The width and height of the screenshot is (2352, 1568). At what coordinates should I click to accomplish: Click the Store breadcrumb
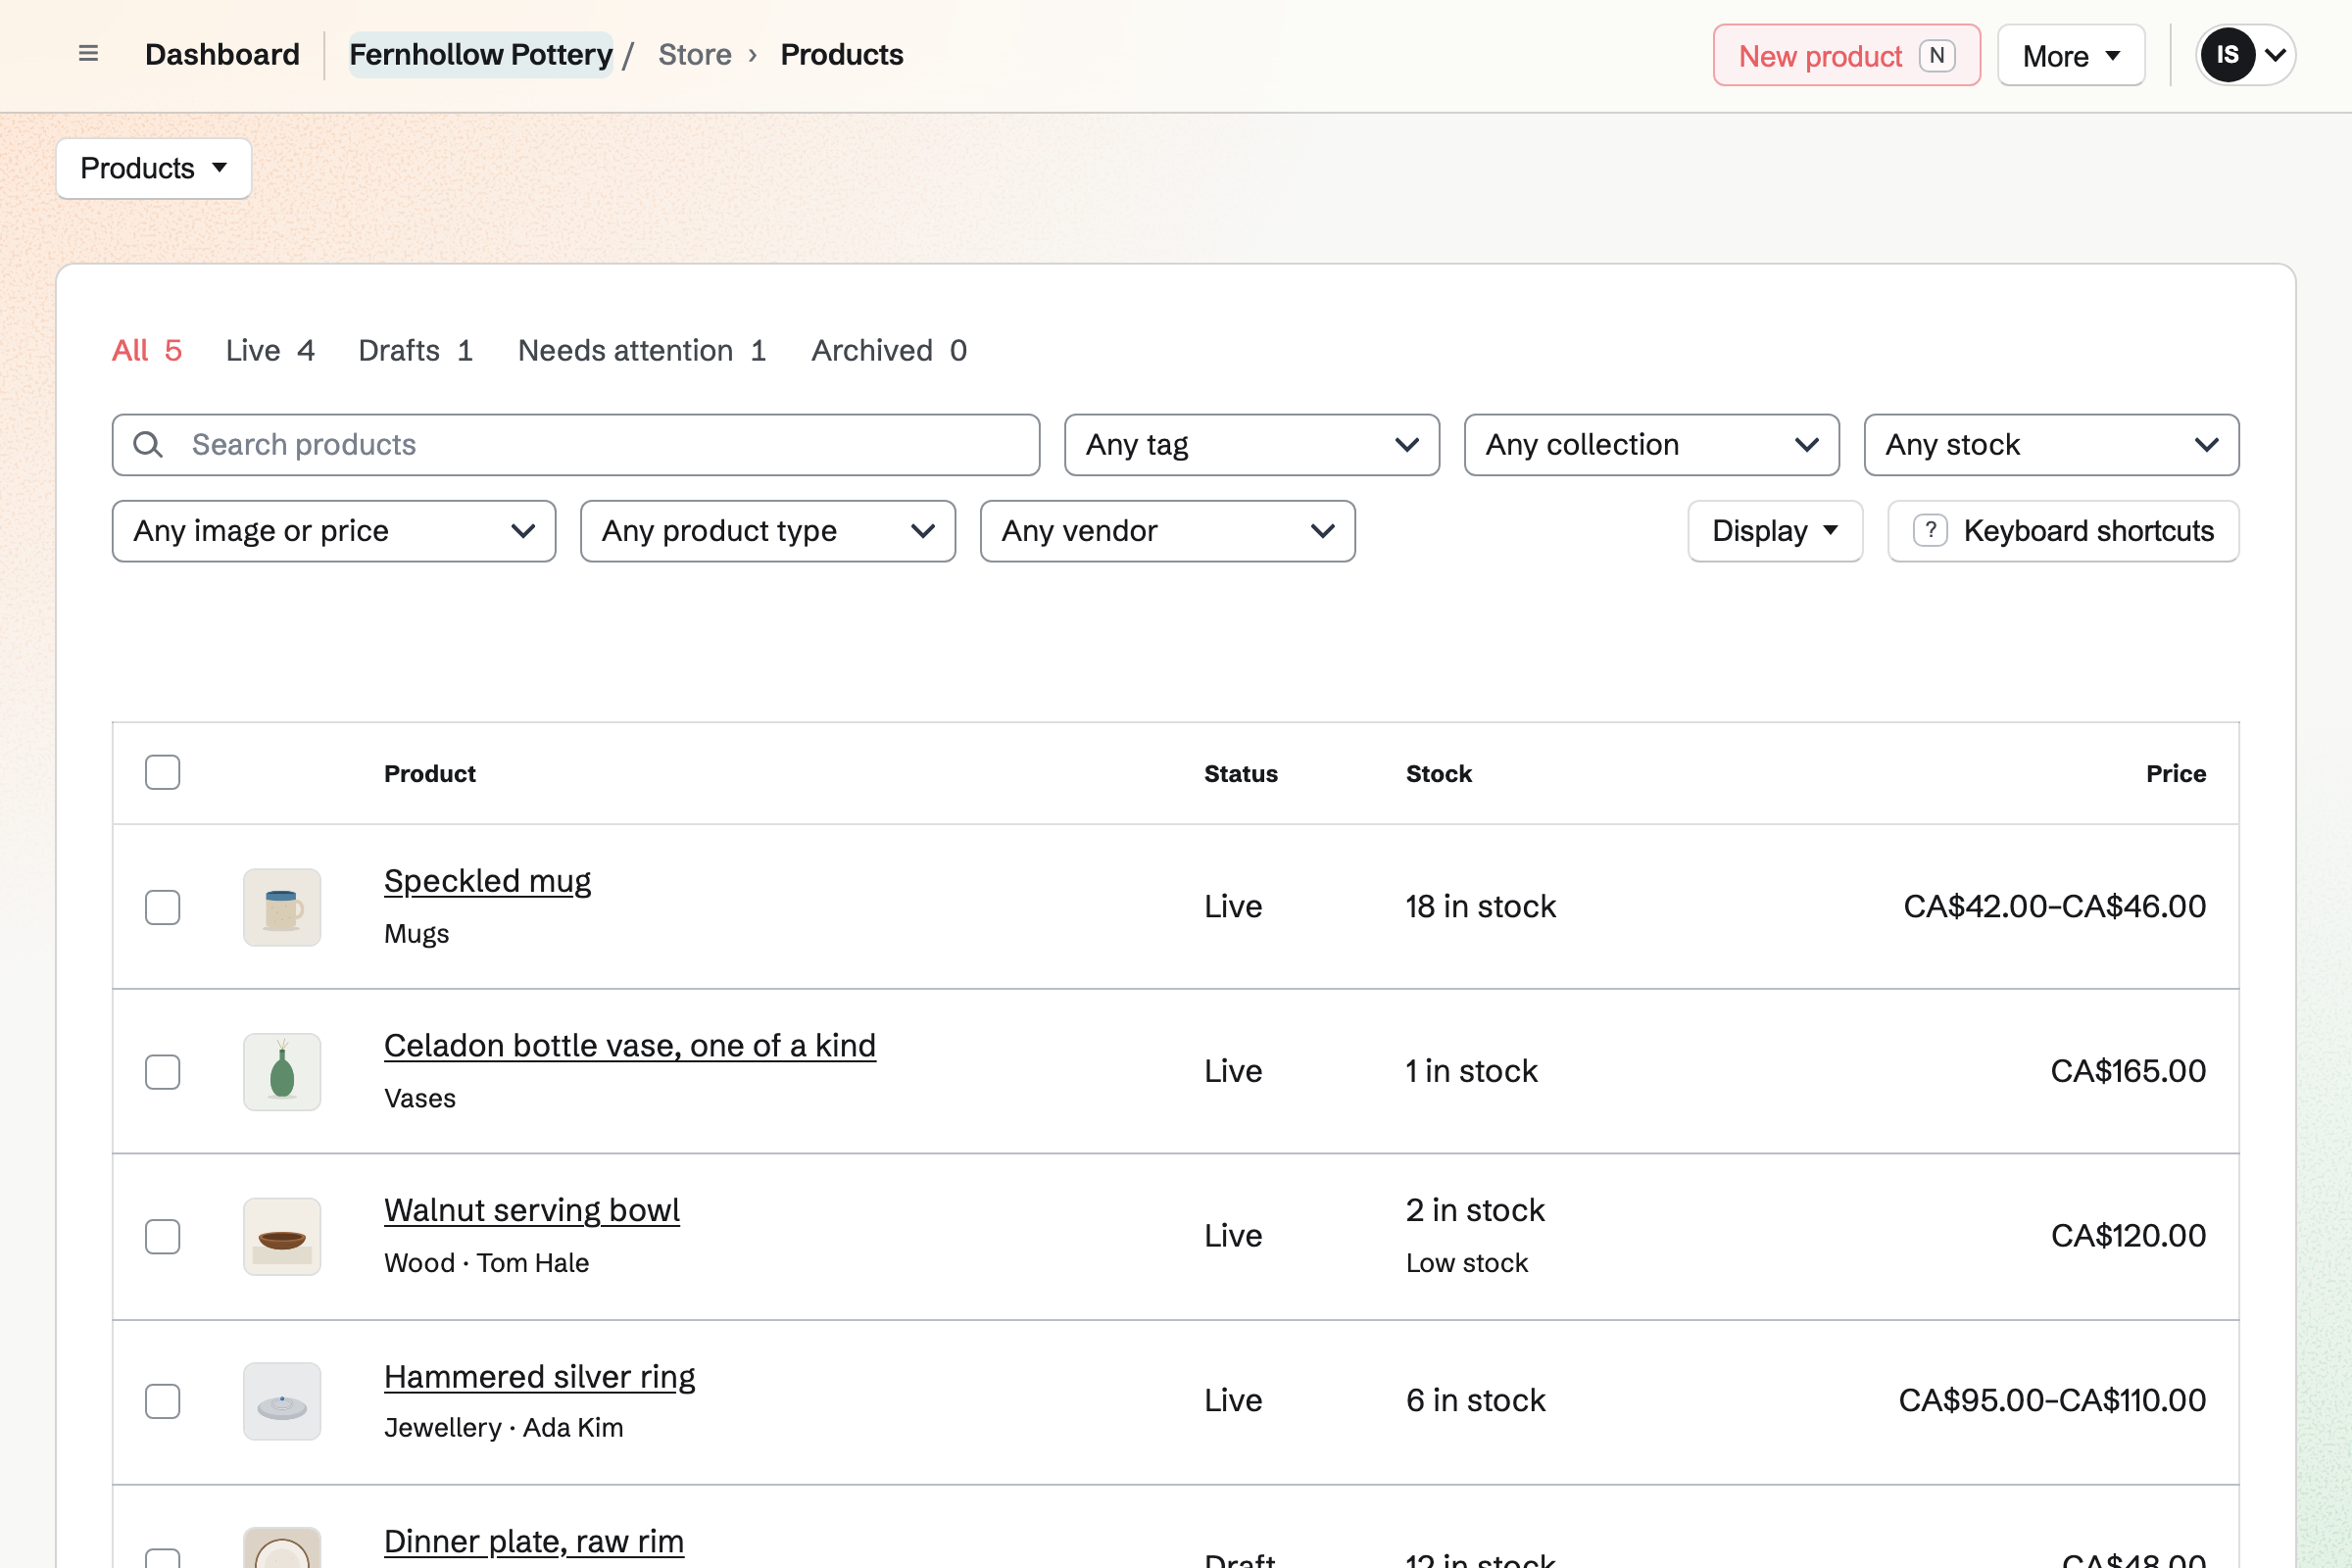[x=695, y=54]
